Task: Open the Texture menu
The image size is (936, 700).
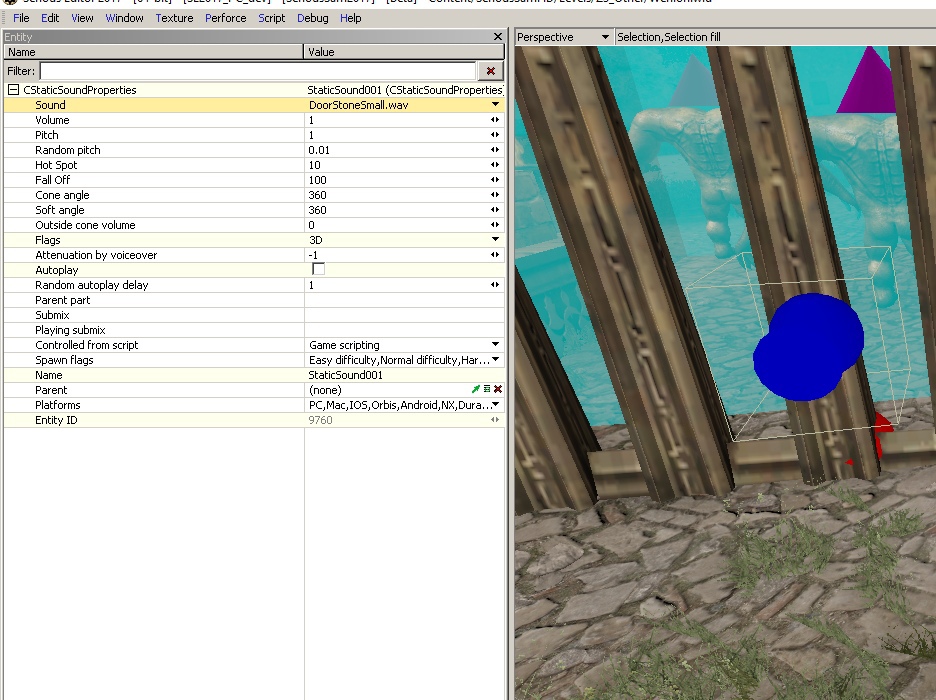Action: click(x=174, y=18)
